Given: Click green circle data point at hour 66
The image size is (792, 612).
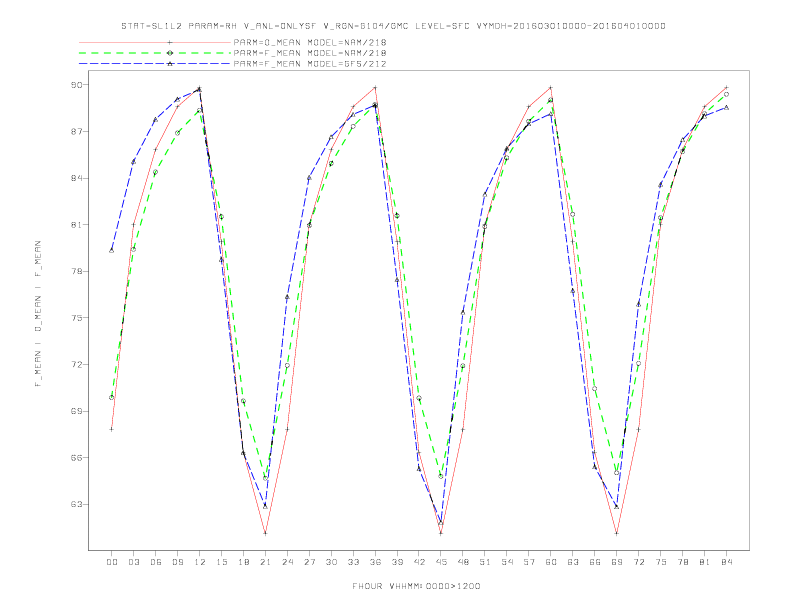Looking at the screenshot, I should pos(595,388).
